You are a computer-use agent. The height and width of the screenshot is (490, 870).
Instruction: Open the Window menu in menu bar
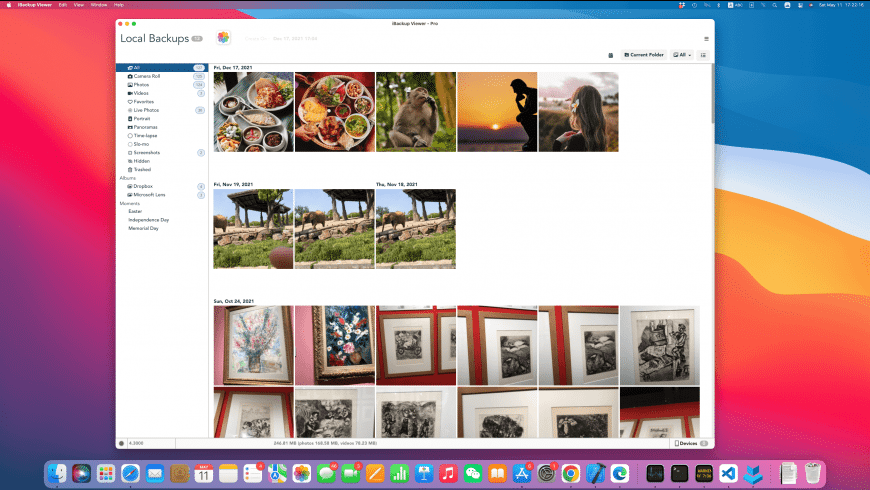[99, 4]
